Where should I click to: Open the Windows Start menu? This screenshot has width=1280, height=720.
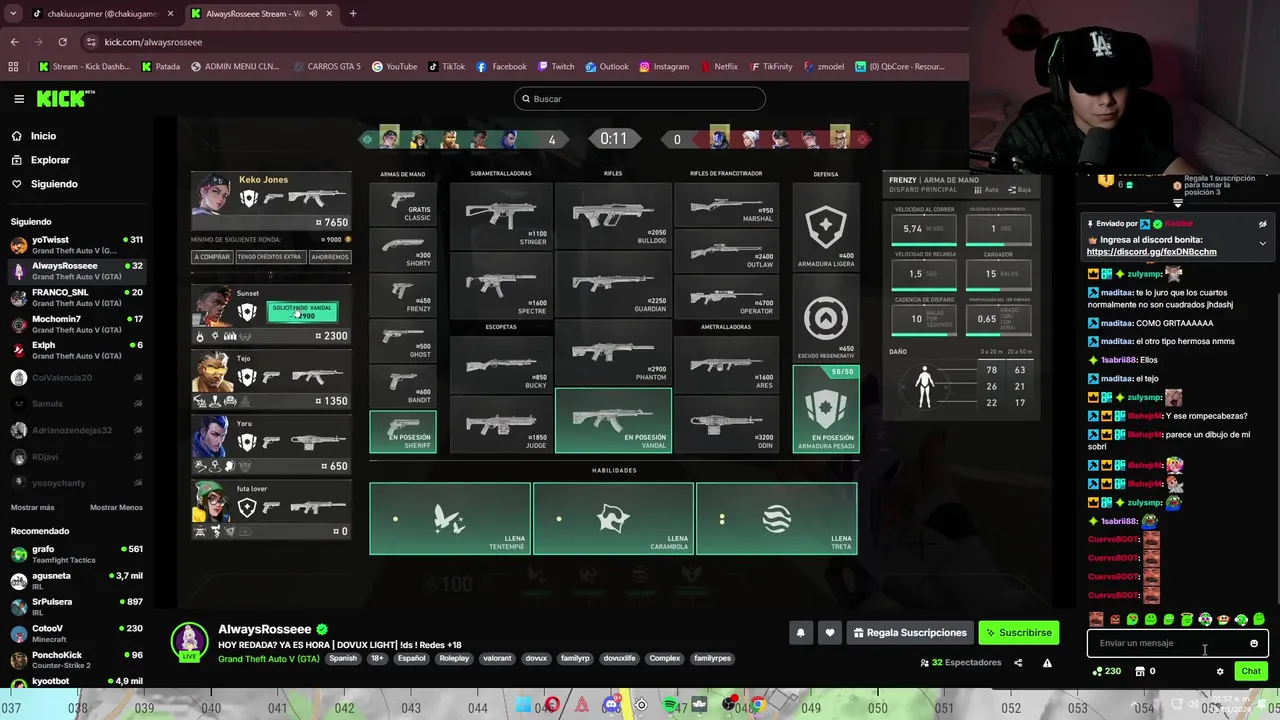(x=523, y=705)
